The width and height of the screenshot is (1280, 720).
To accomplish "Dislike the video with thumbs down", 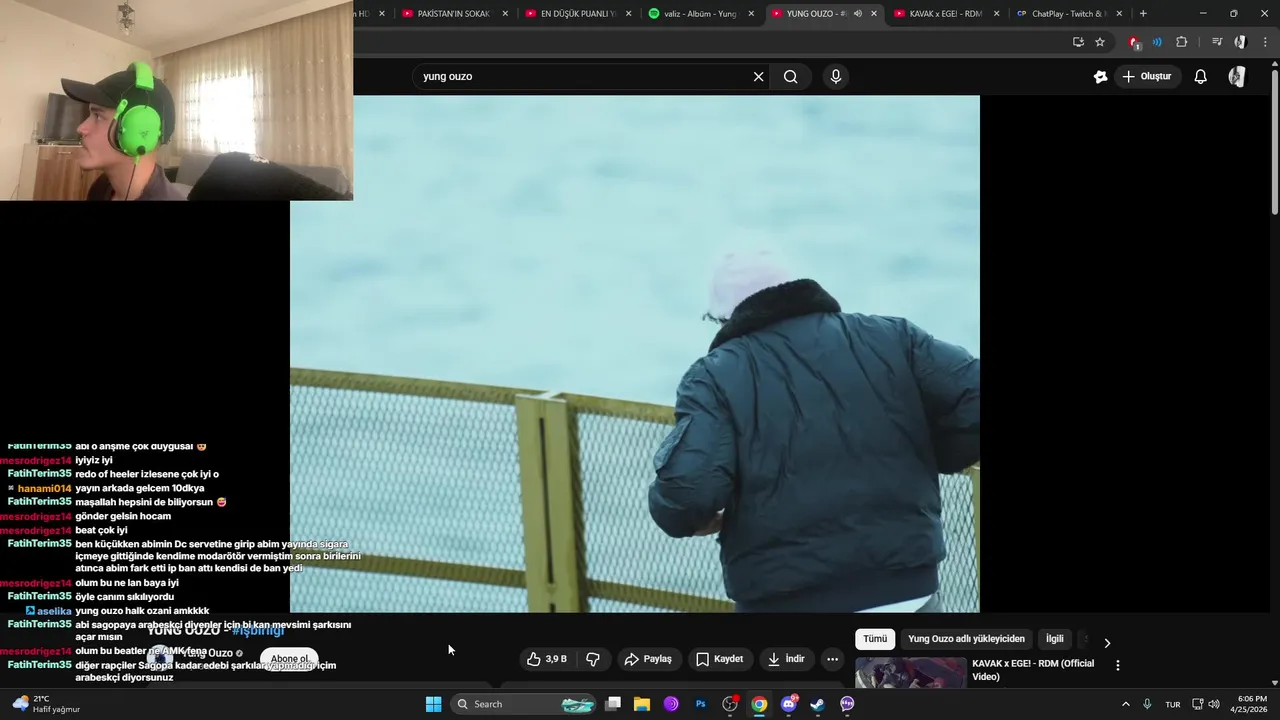I will [593, 659].
